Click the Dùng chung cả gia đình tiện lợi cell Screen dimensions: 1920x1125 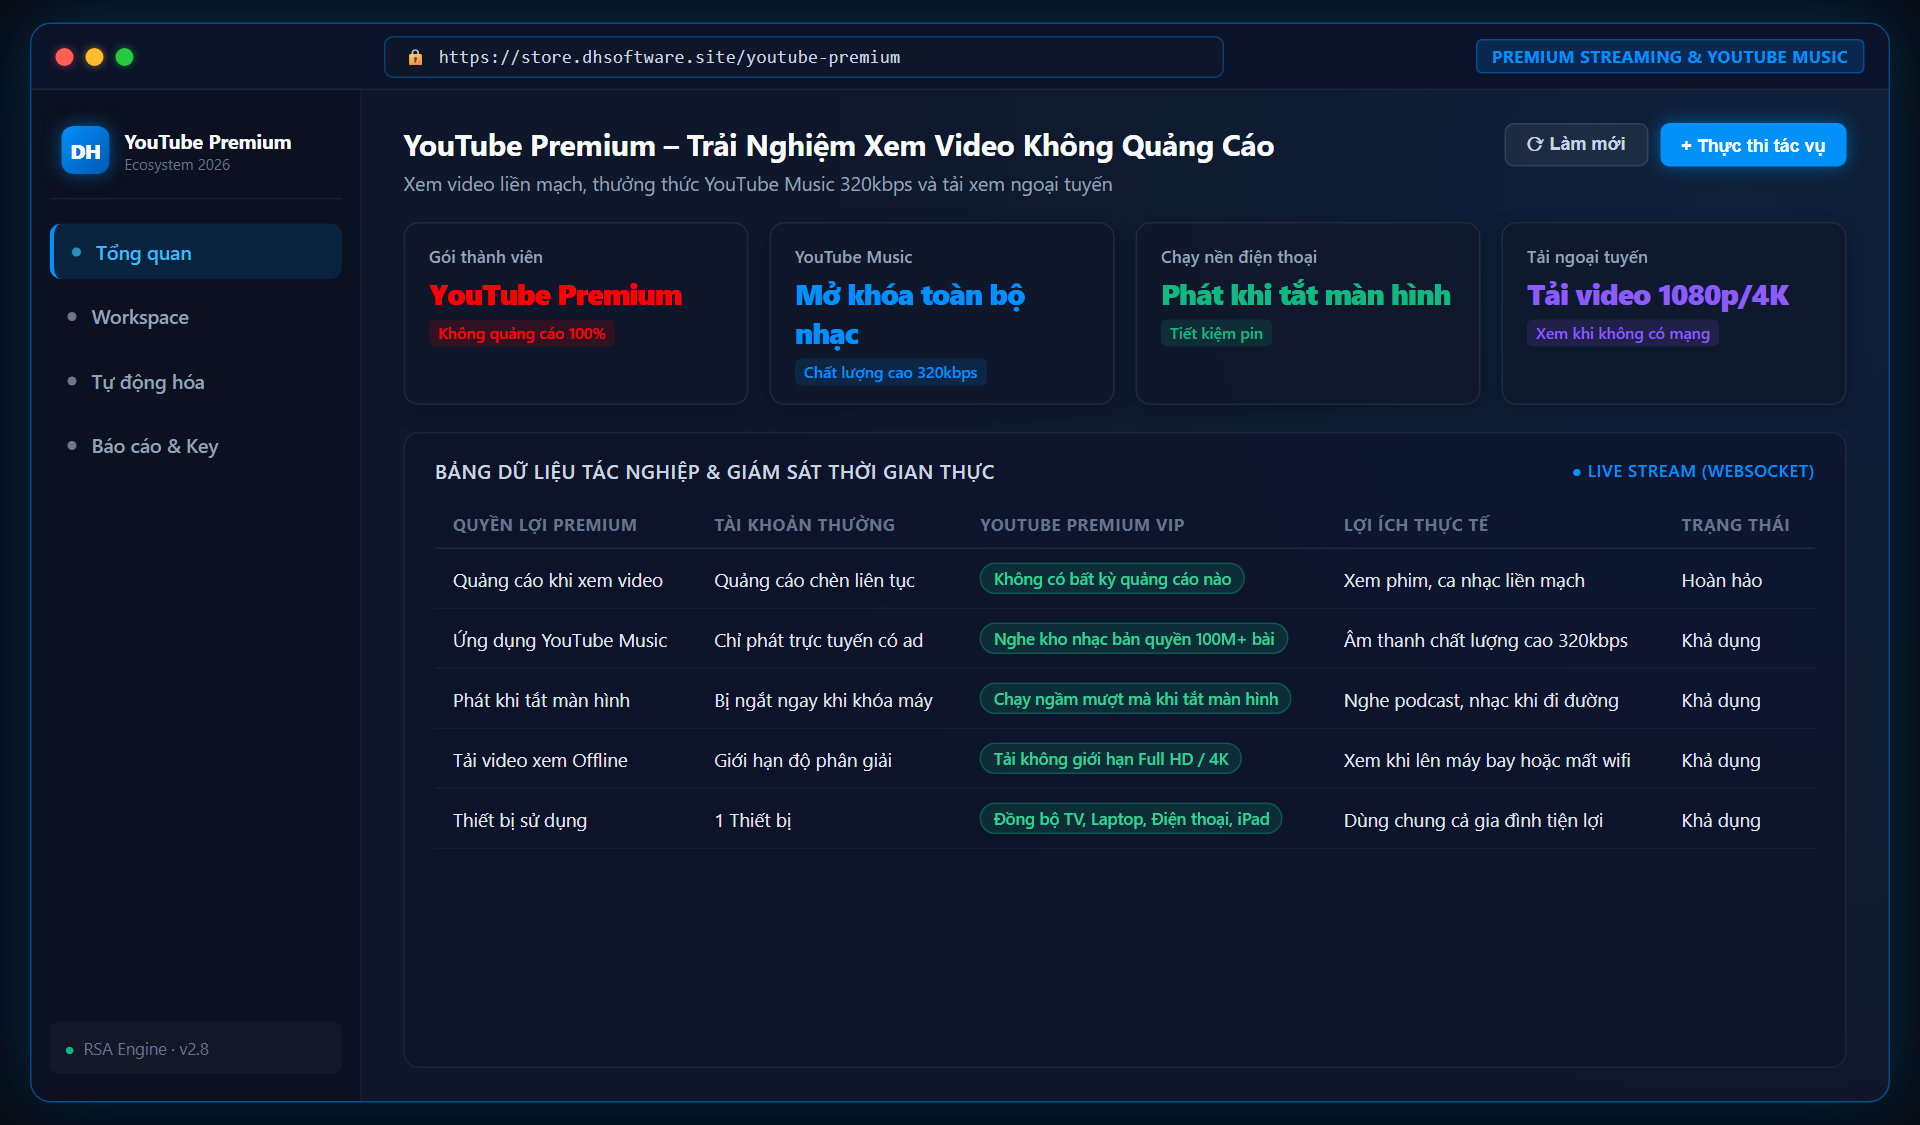click(x=1473, y=820)
